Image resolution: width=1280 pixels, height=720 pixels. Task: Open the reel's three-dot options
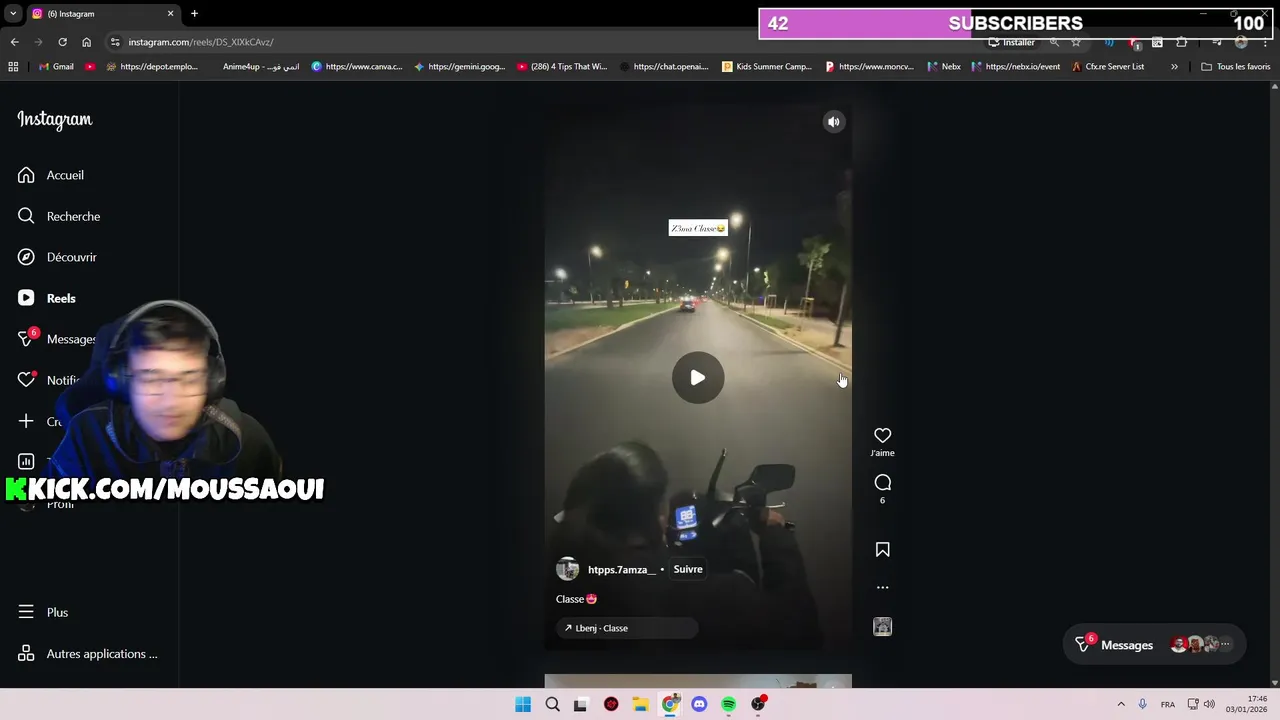(x=882, y=588)
